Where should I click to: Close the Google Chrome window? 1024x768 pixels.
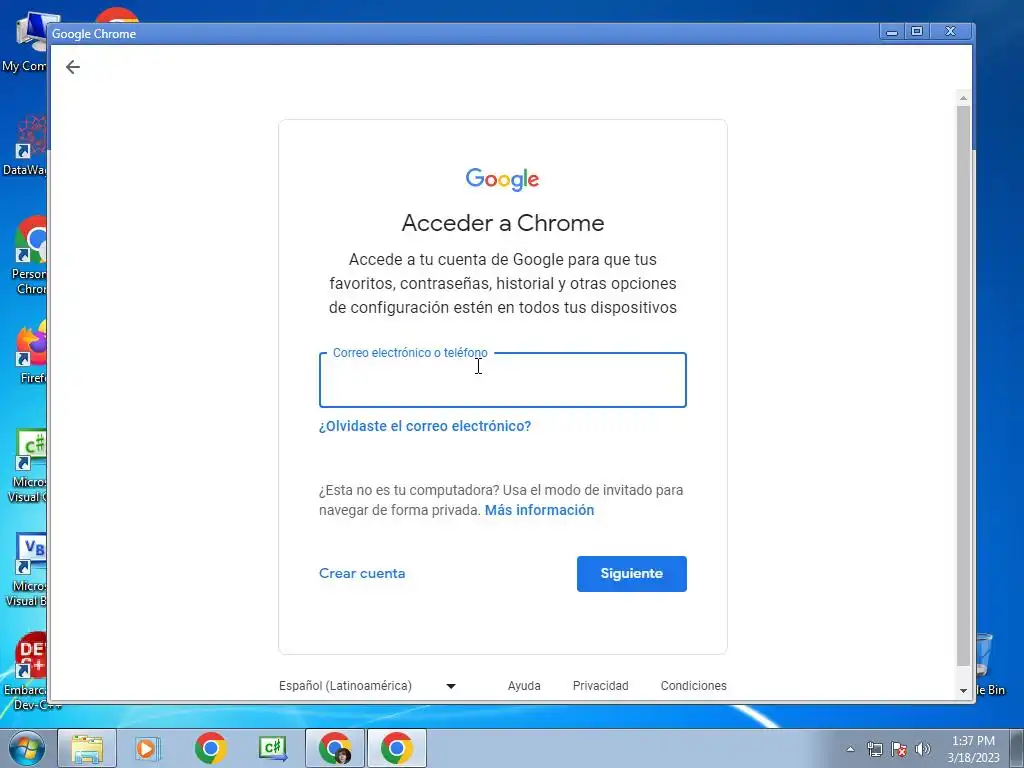point(951,31)
